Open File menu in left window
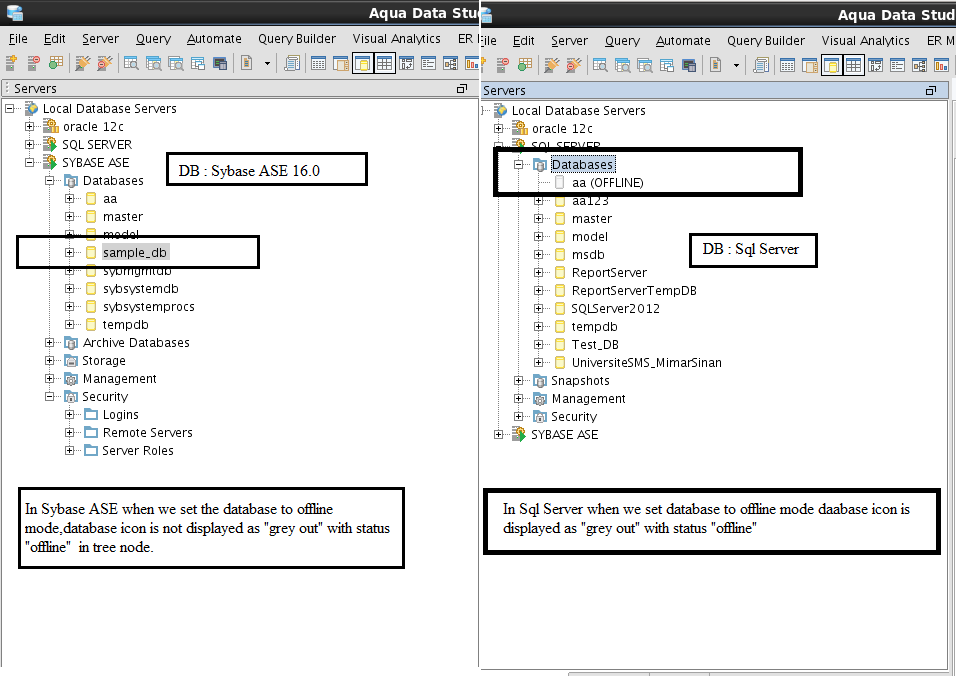 pyautogui.click(x=18, y=38)
